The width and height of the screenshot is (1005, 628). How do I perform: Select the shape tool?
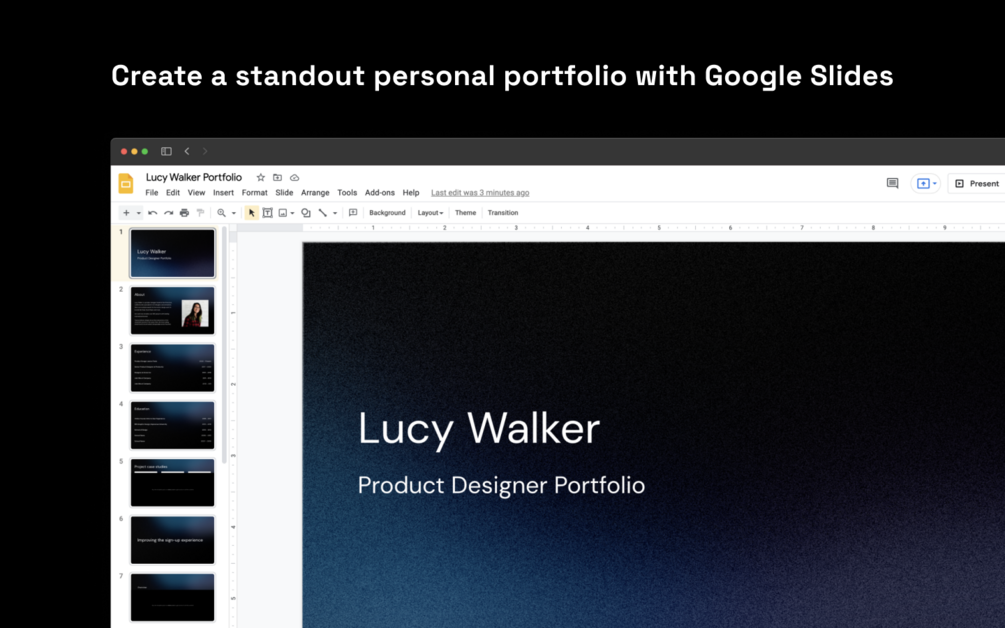(x=306, y=213)
